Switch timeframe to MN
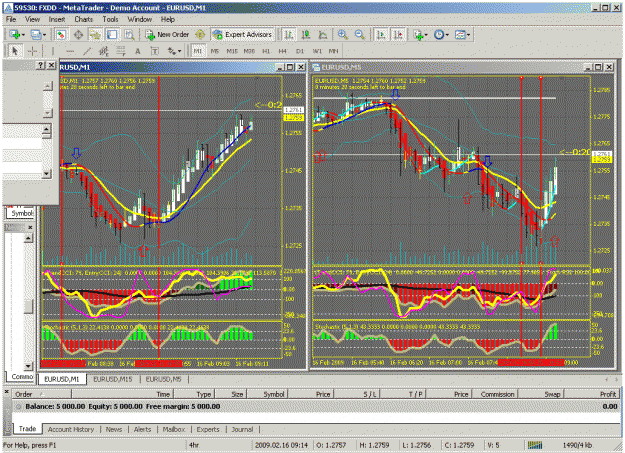 [334, 51]
